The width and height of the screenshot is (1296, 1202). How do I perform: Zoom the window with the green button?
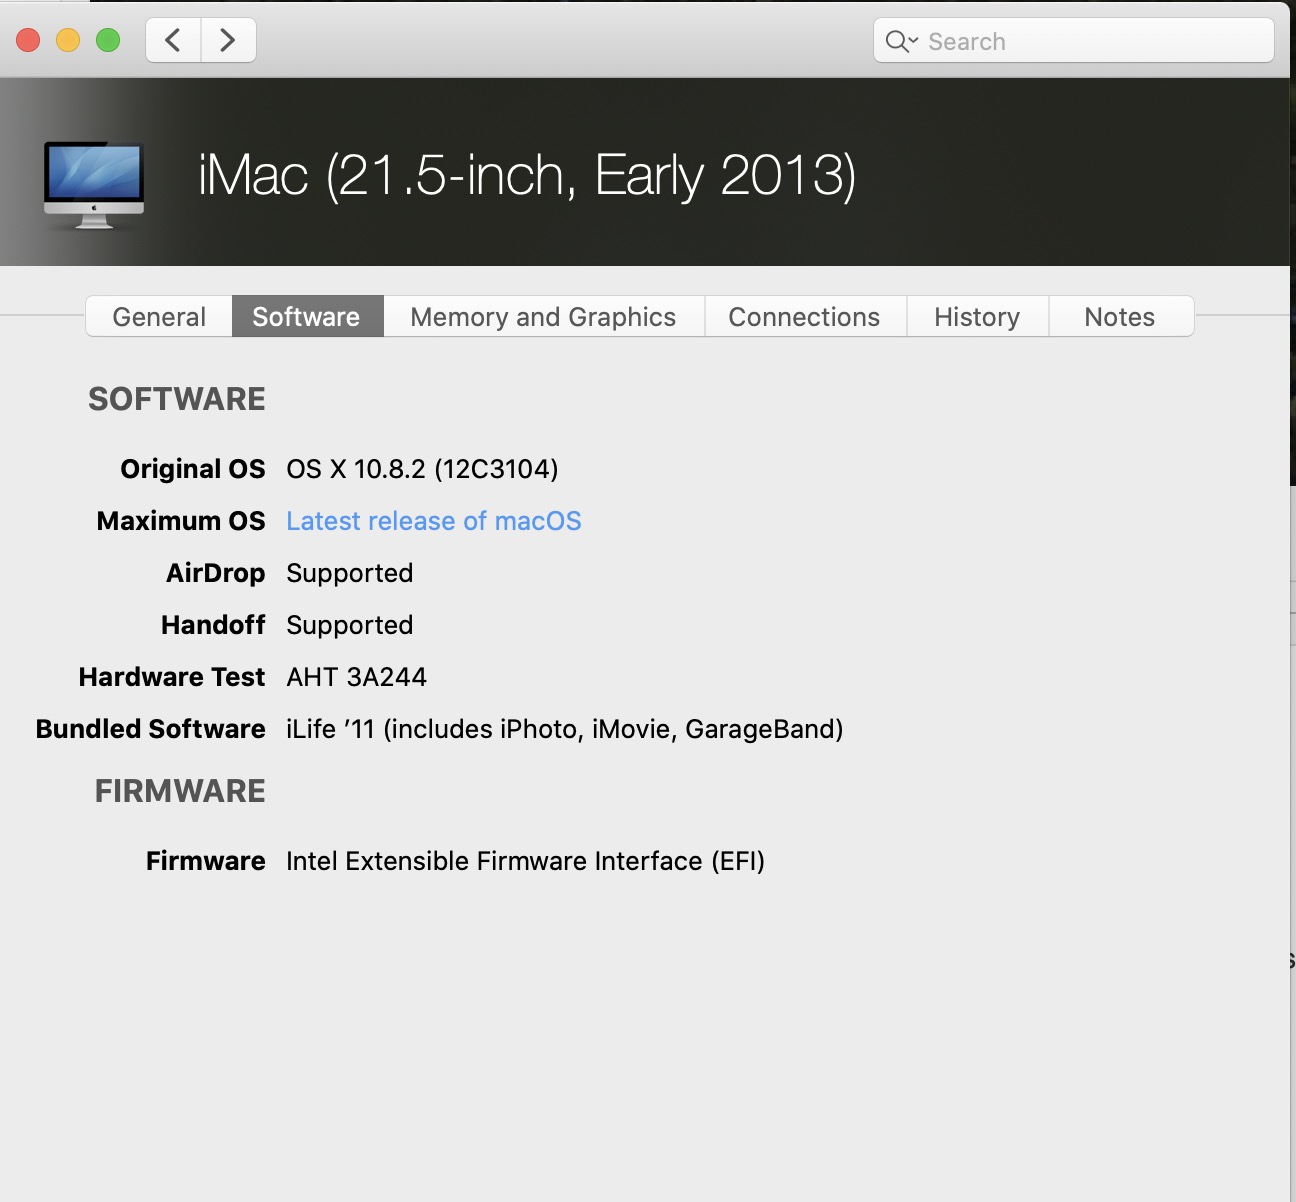tap(108, 40)
